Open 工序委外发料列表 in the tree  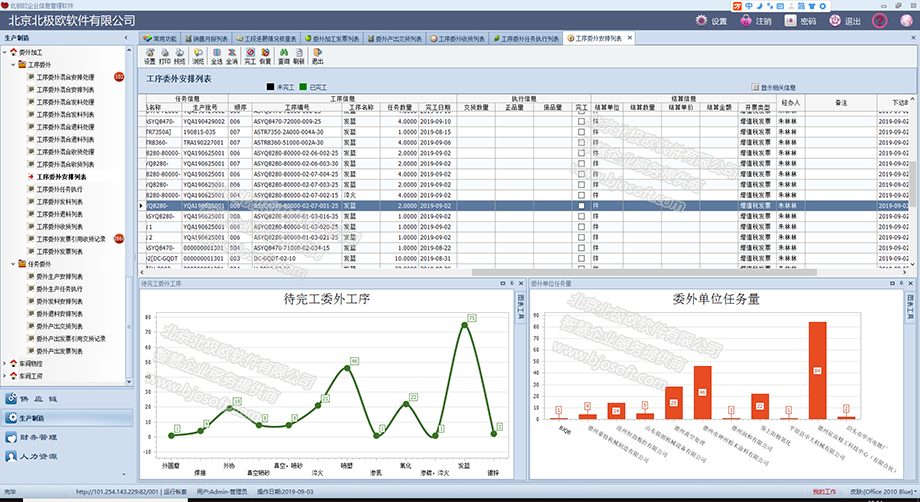click(59, 202)
